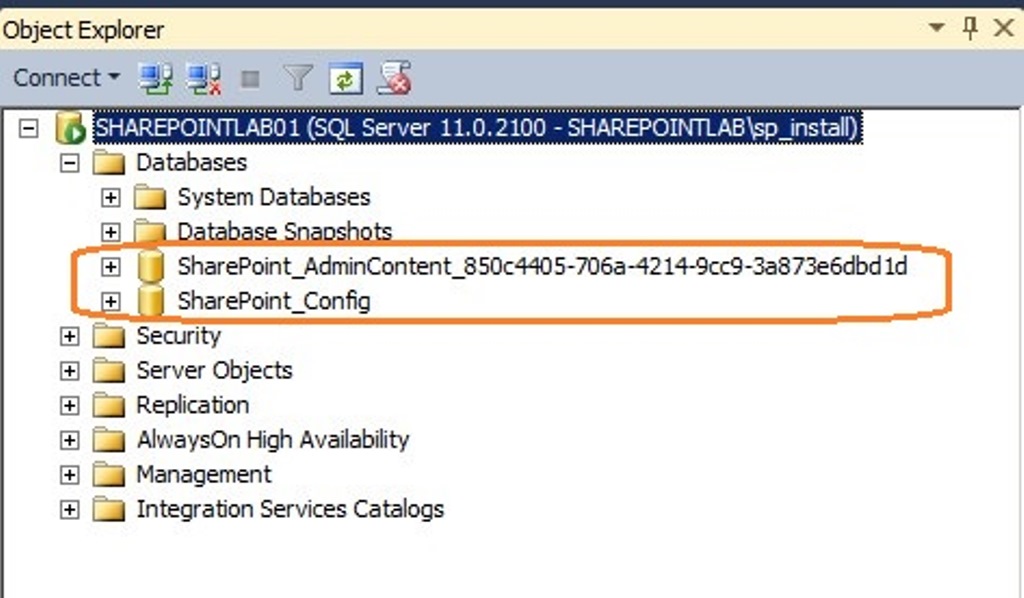Click the green Refresh icon
The image size is (1024, 598).
click(x=345, y=78)
